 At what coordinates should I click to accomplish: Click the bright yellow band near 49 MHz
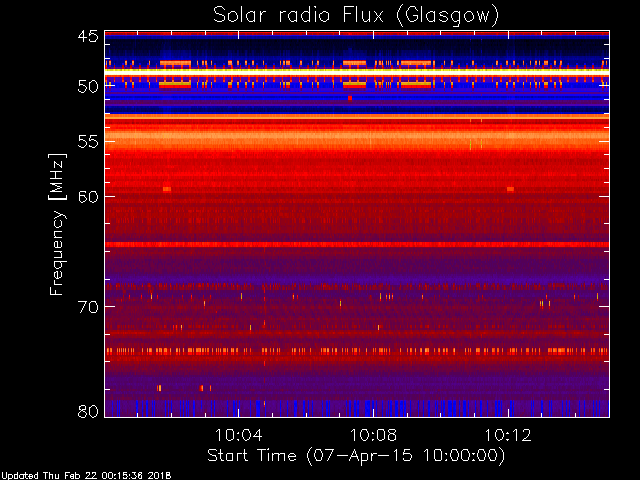(x=357, y=72)
